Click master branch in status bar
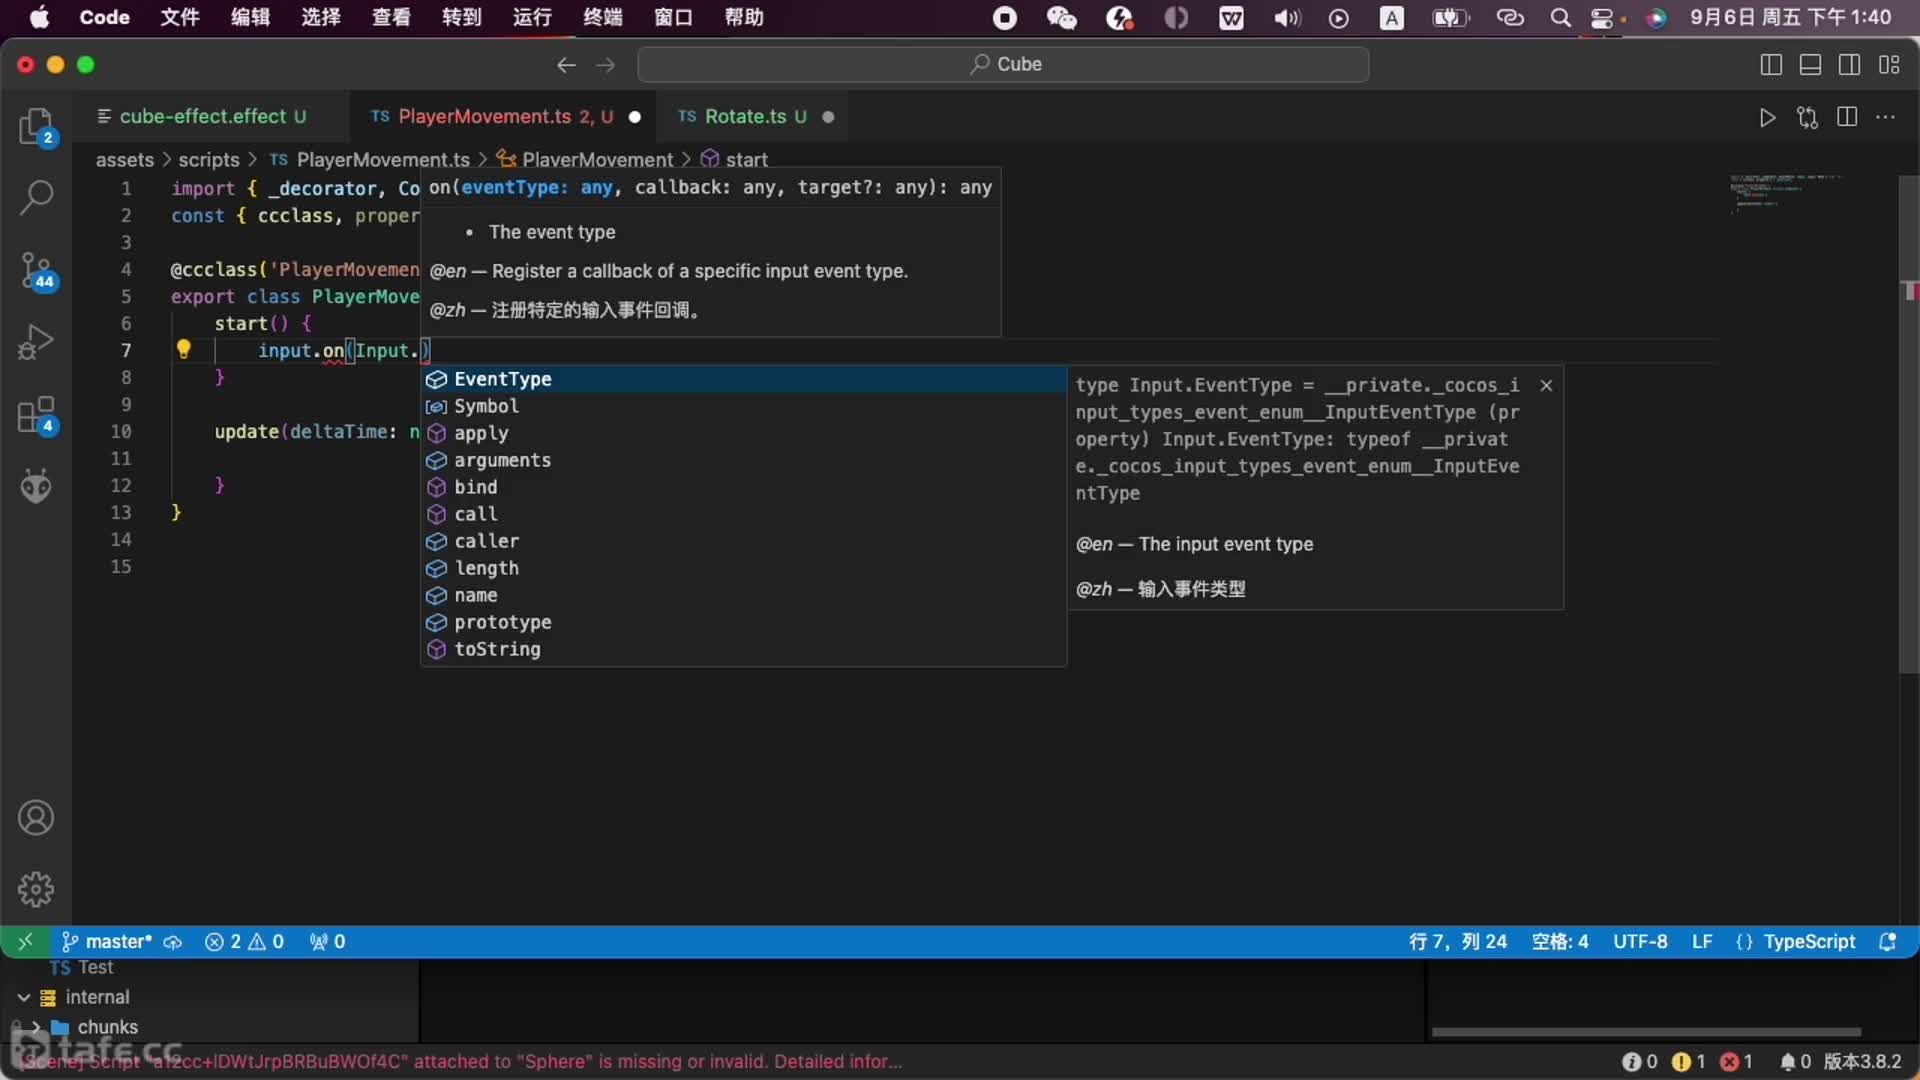Image resolution: width=1920 pixels, height=1080 pixels. pos(107,941)
